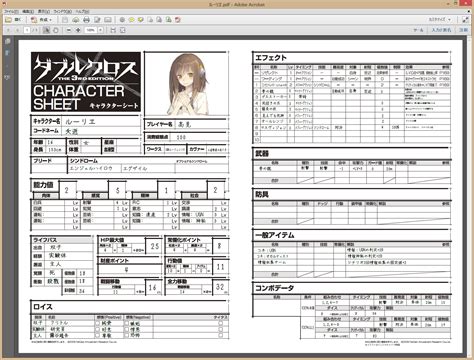This screenshot has height=360, width=474.
Task: Open the ヘルプ (Help) menu
Action: click(x=82, y=11)
